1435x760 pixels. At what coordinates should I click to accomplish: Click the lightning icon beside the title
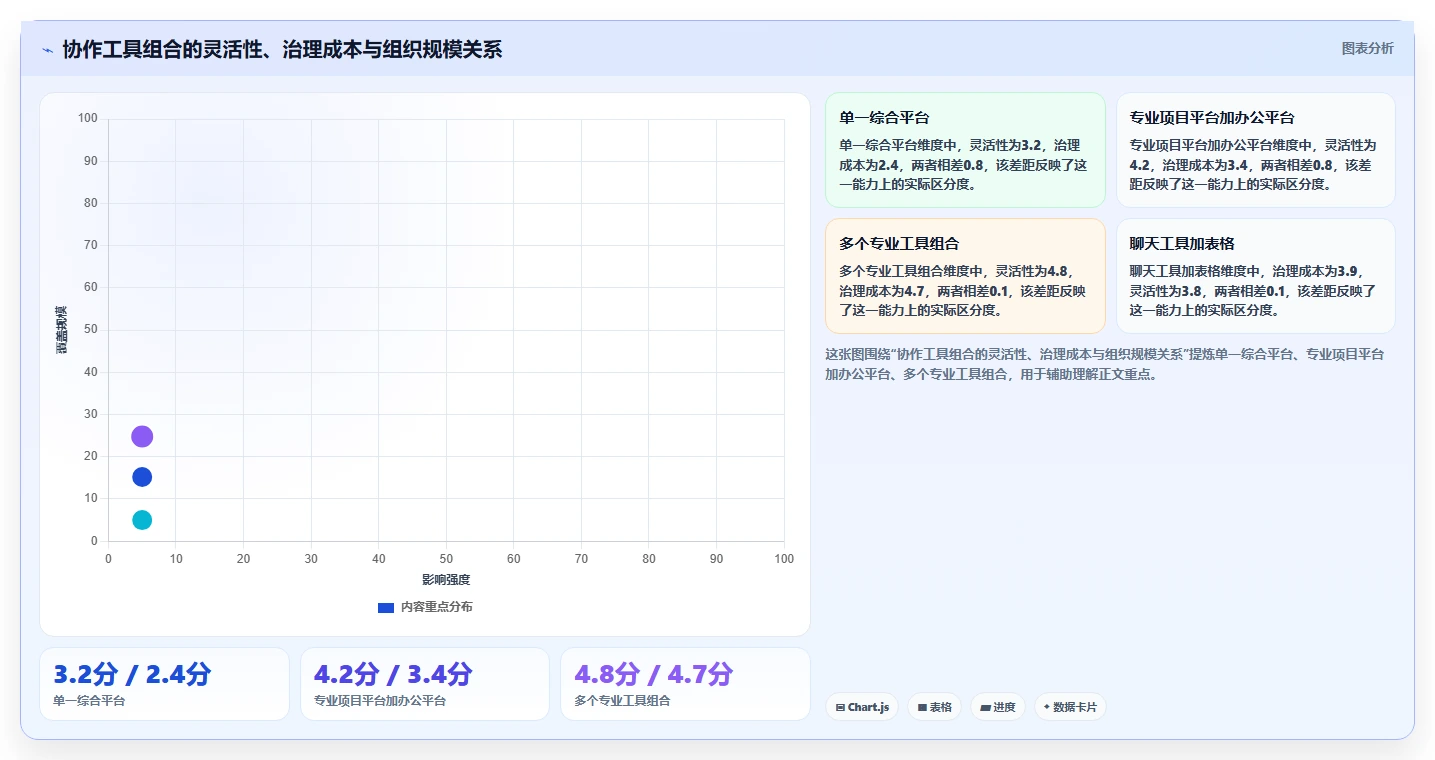pos(47,49)
